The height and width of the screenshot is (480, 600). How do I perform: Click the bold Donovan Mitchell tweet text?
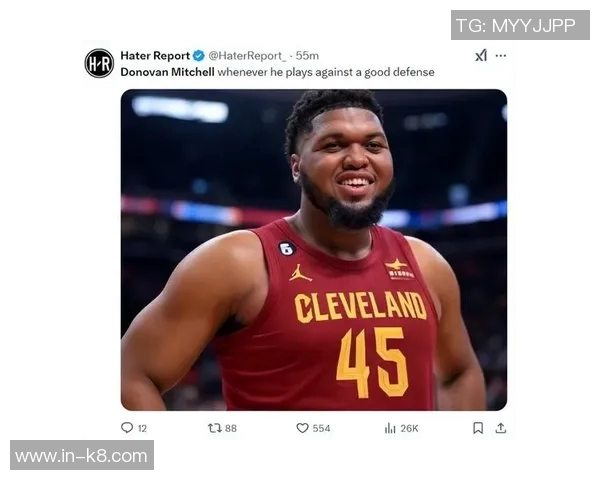tap(167, 72)
